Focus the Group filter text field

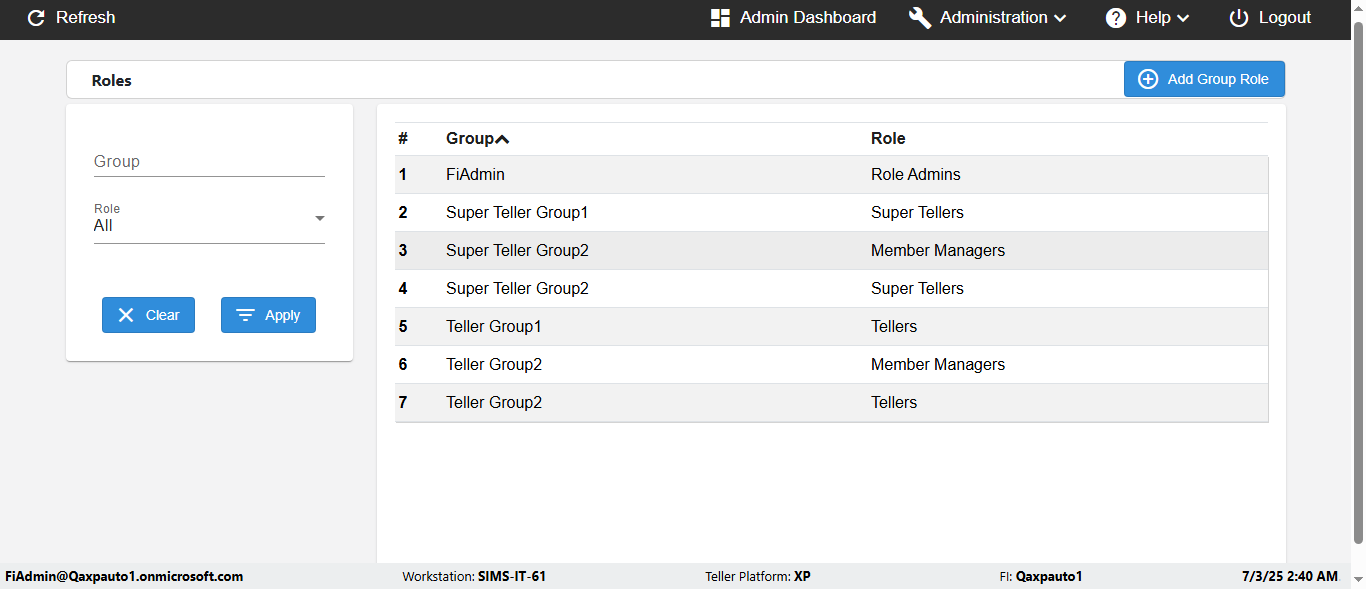(x=209, y=162)
